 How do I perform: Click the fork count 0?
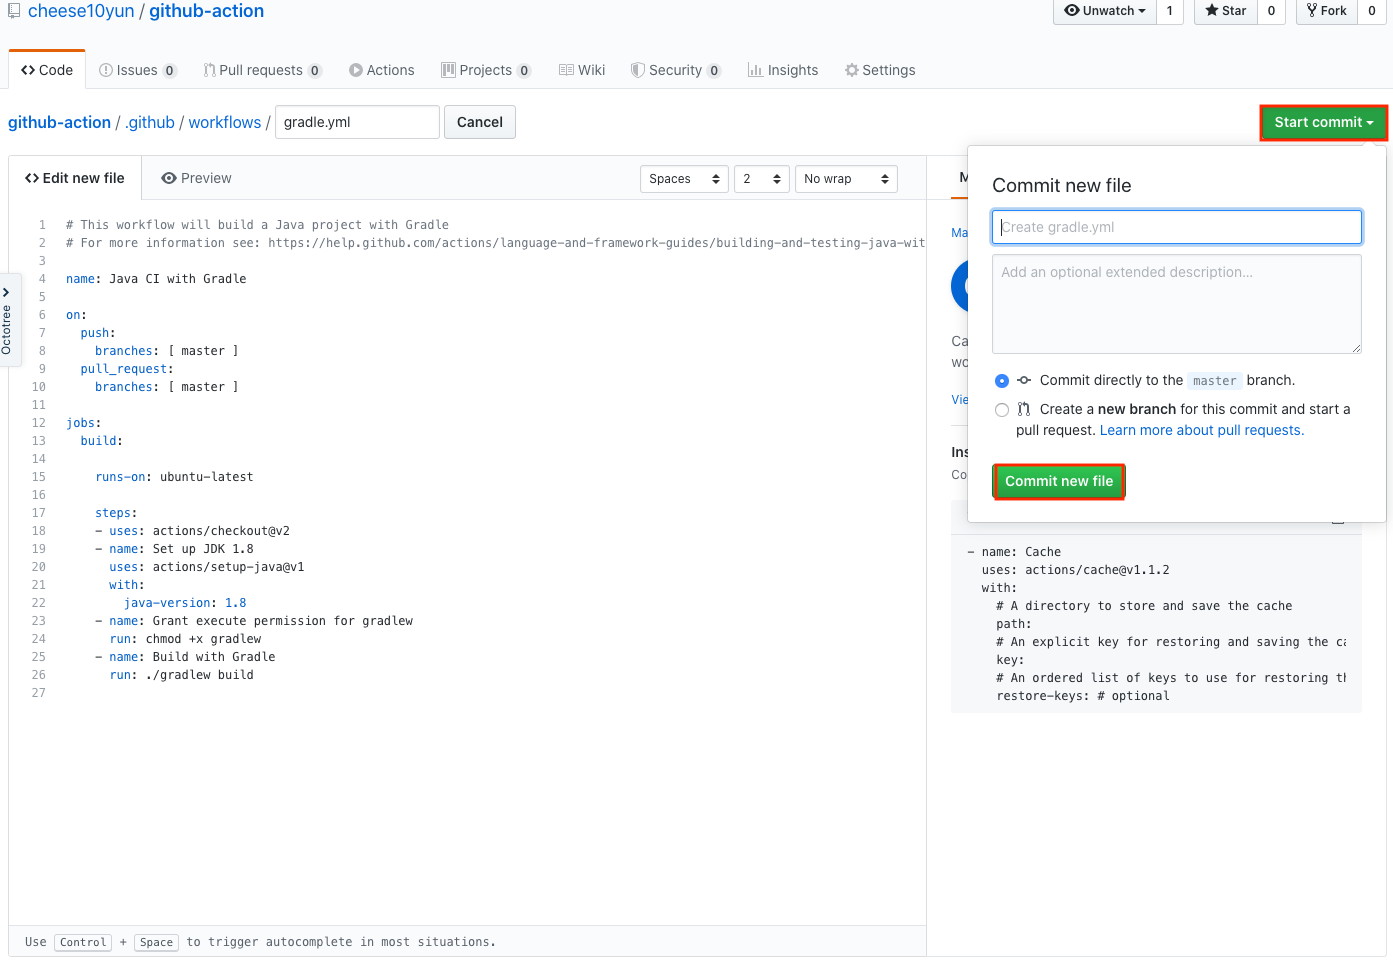(1372, 11)
